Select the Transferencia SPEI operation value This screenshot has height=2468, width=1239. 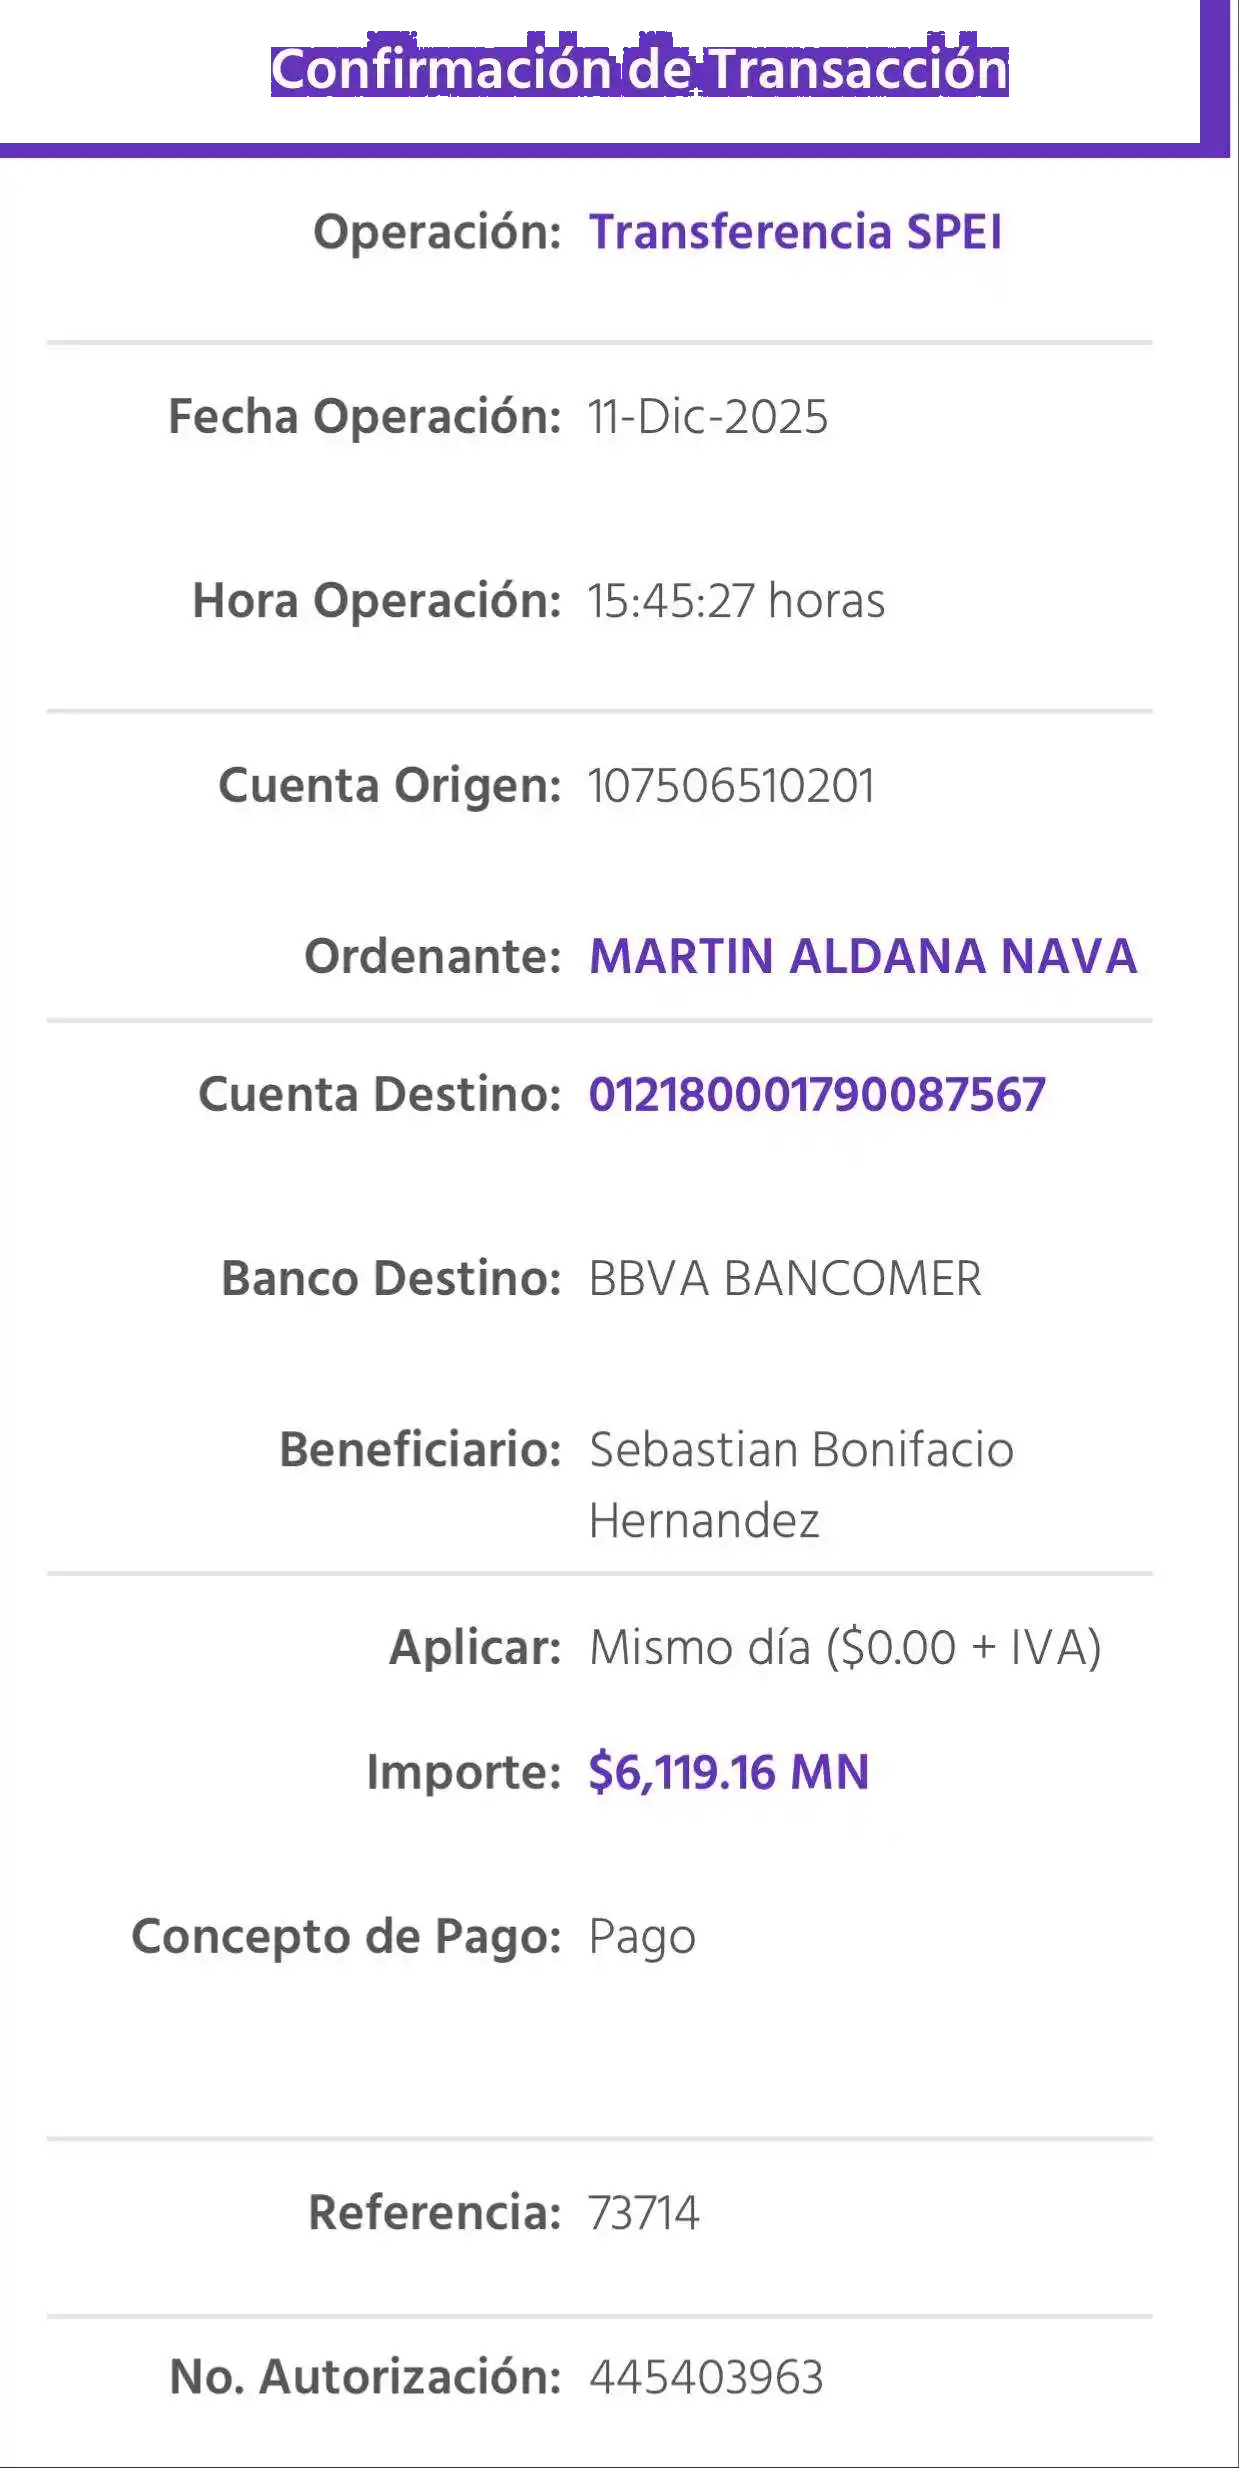[795, 232]
